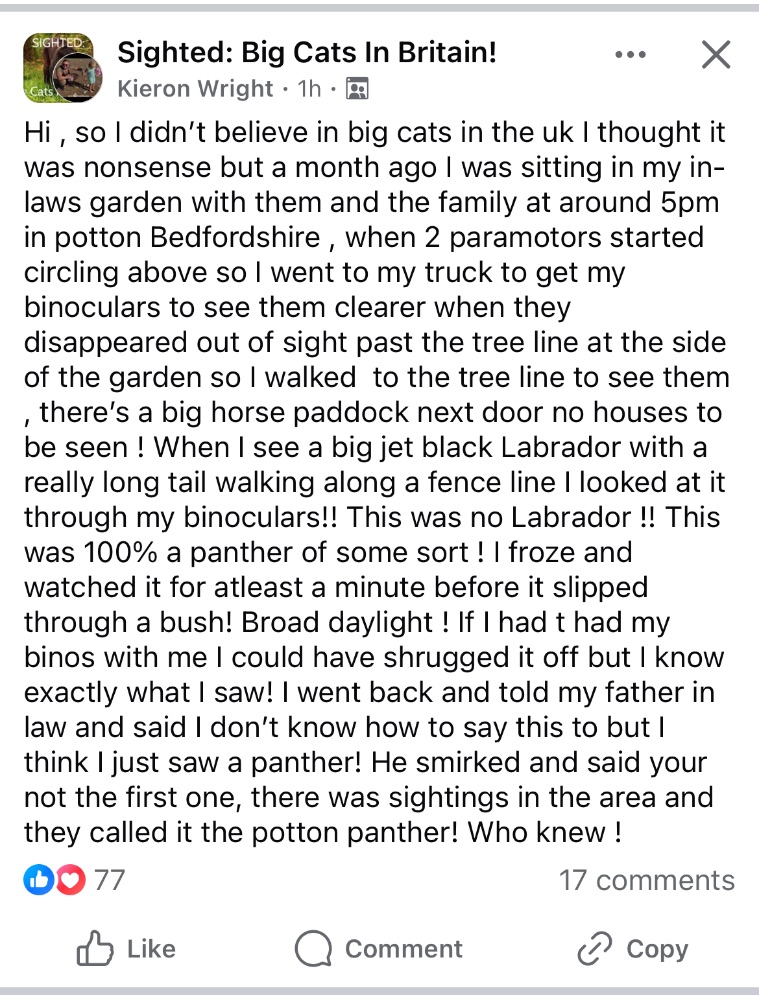The image size is (759, 999).
Task: Click the "1h" post timestamp
Action: click(309, 88)
